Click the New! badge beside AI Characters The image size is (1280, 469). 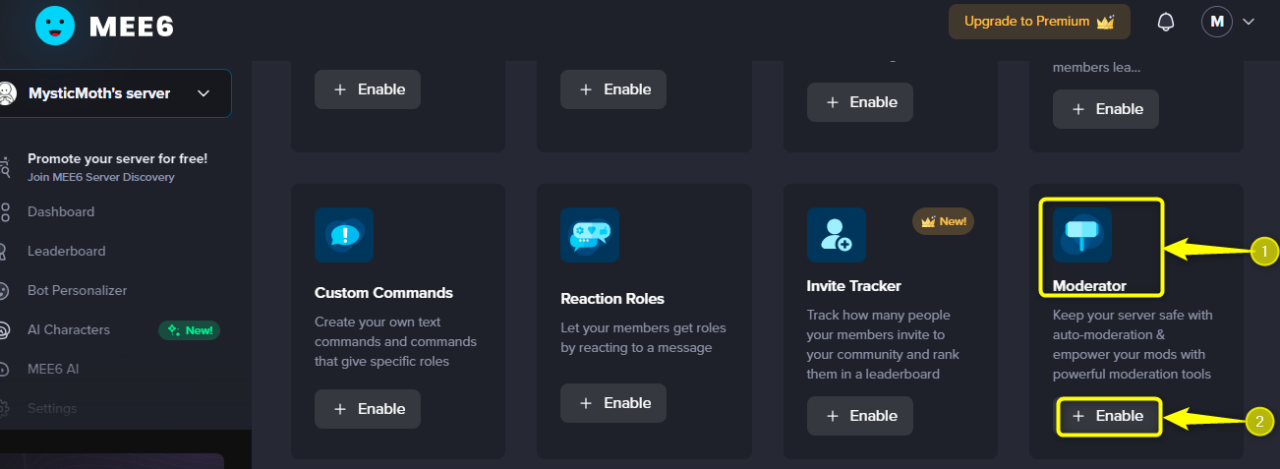(190, 330)
